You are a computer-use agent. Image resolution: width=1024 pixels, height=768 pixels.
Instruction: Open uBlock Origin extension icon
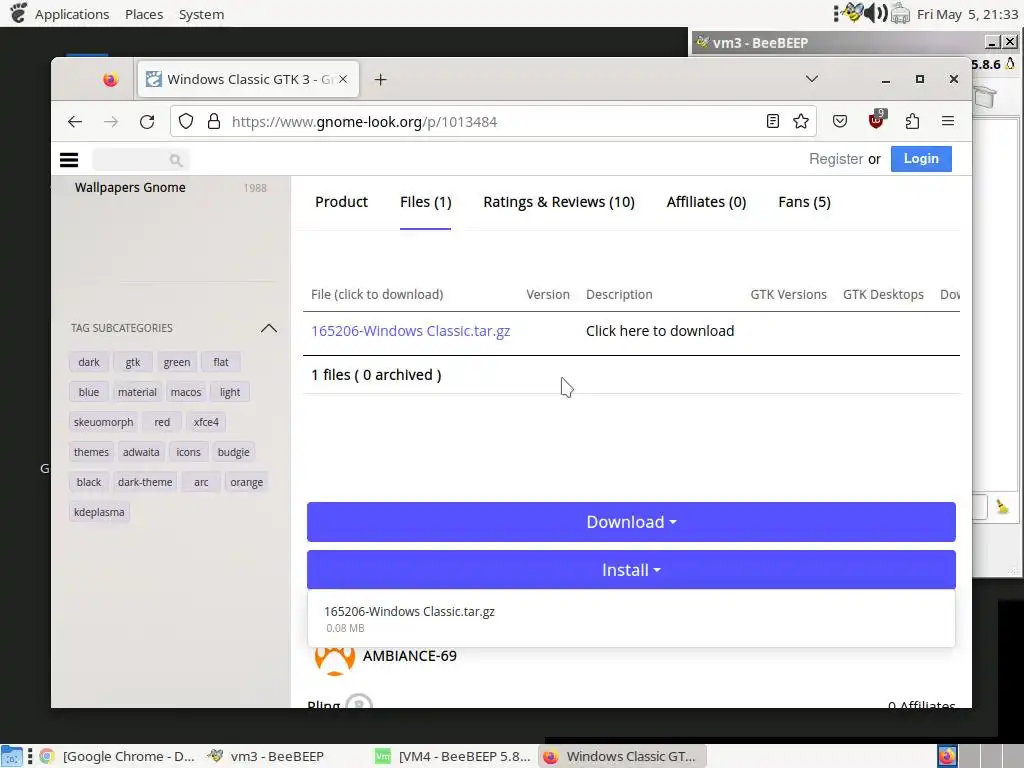click(x=876, y=119)
